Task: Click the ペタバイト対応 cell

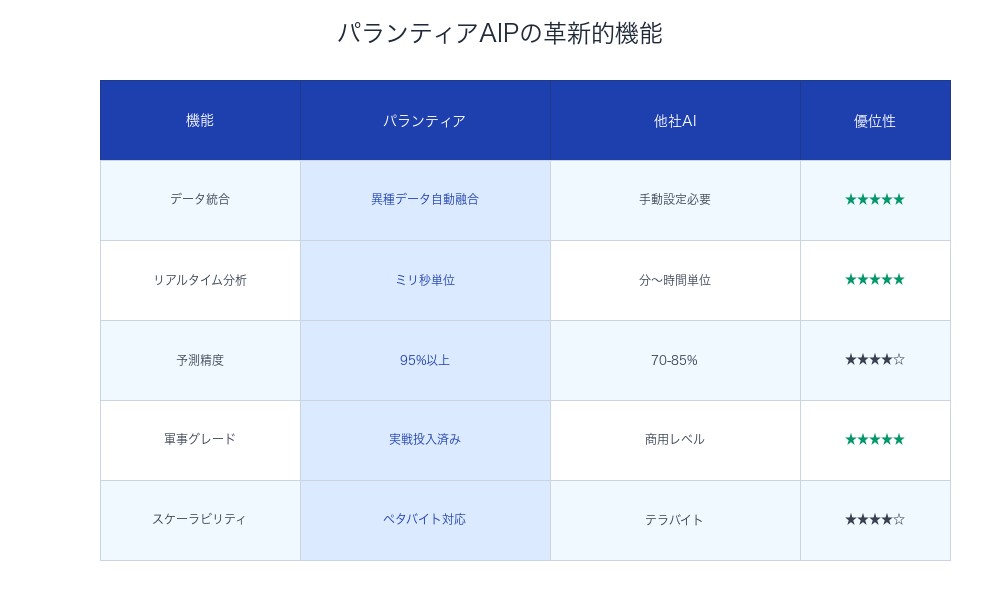Action: (425, 519)
